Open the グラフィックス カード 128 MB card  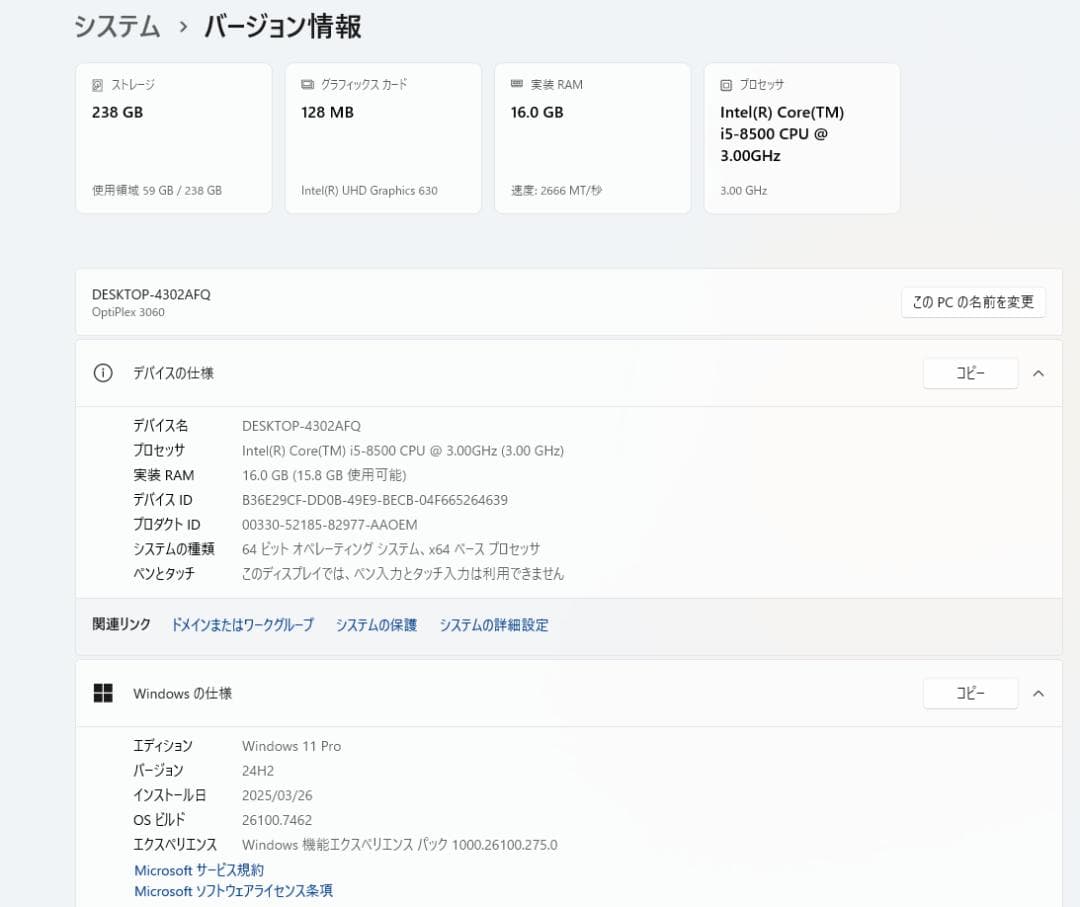383,138
